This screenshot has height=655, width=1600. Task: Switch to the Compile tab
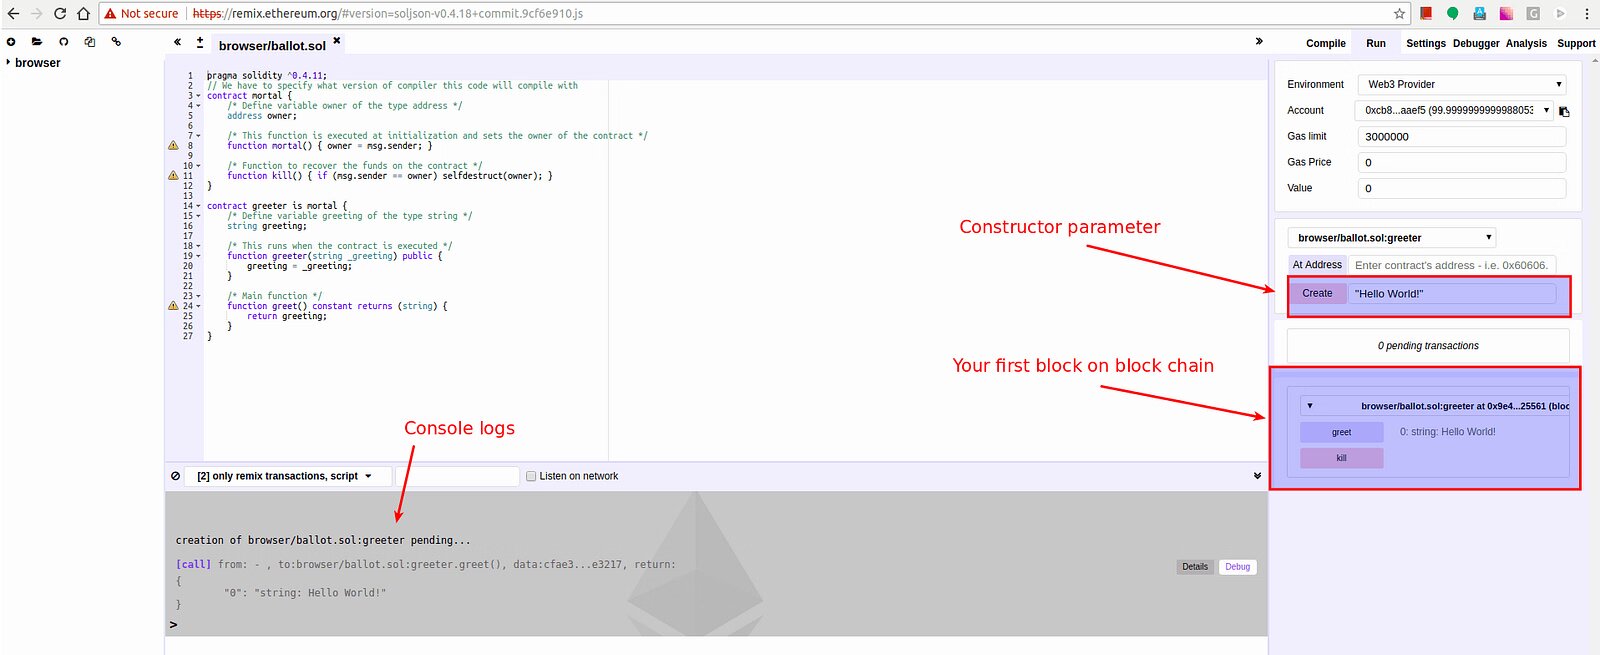tap(1325, 43)
